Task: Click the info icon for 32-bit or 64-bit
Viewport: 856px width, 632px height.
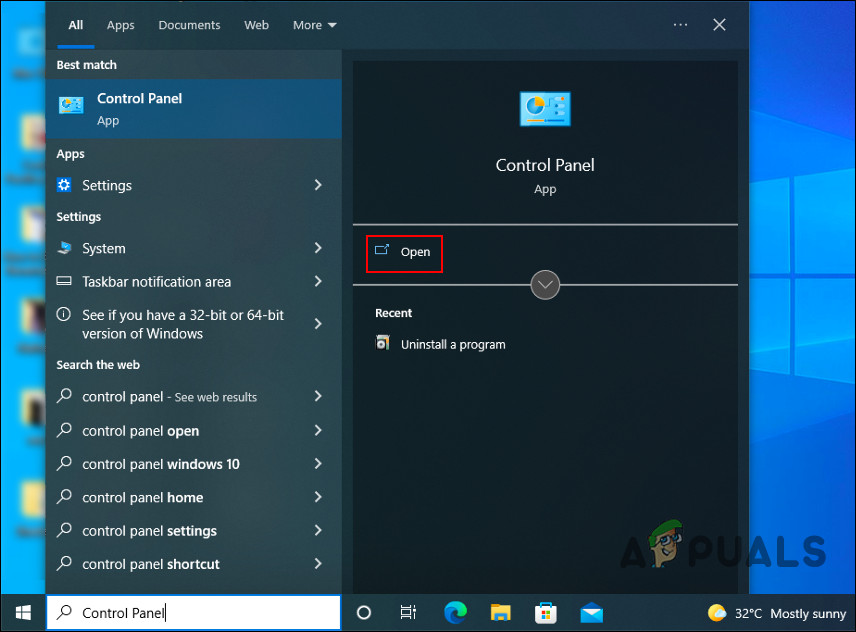Action: [x=64, y=314]
